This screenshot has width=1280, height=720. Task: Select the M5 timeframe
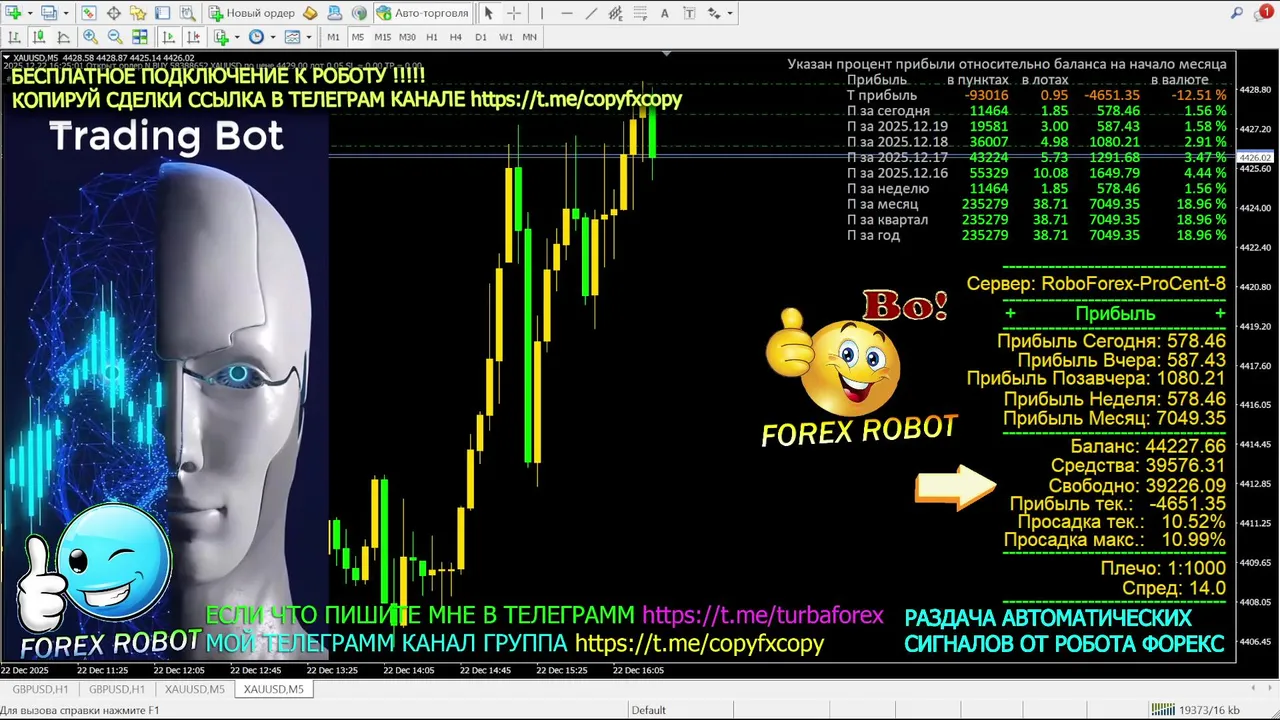tap(358, 37)
